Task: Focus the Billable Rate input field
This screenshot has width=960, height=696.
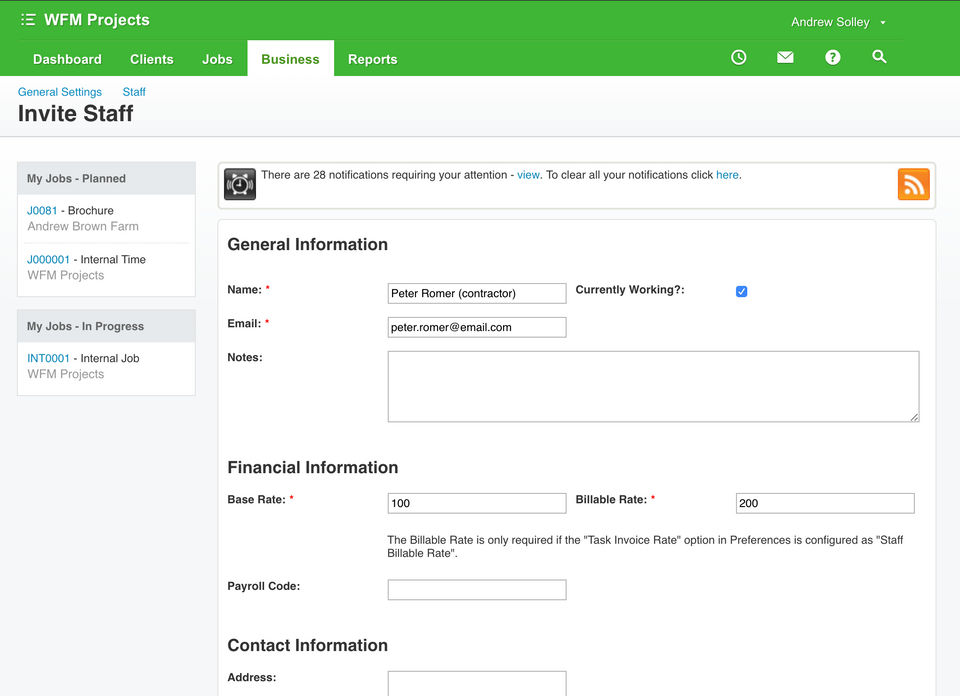Action: 824,503
